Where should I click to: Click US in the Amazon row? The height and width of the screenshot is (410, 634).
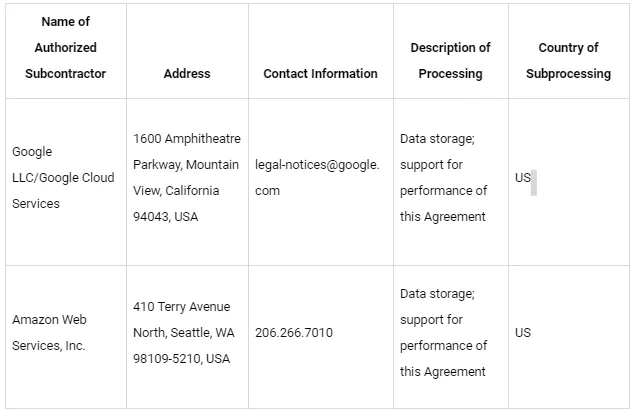(x=522, y=332)
